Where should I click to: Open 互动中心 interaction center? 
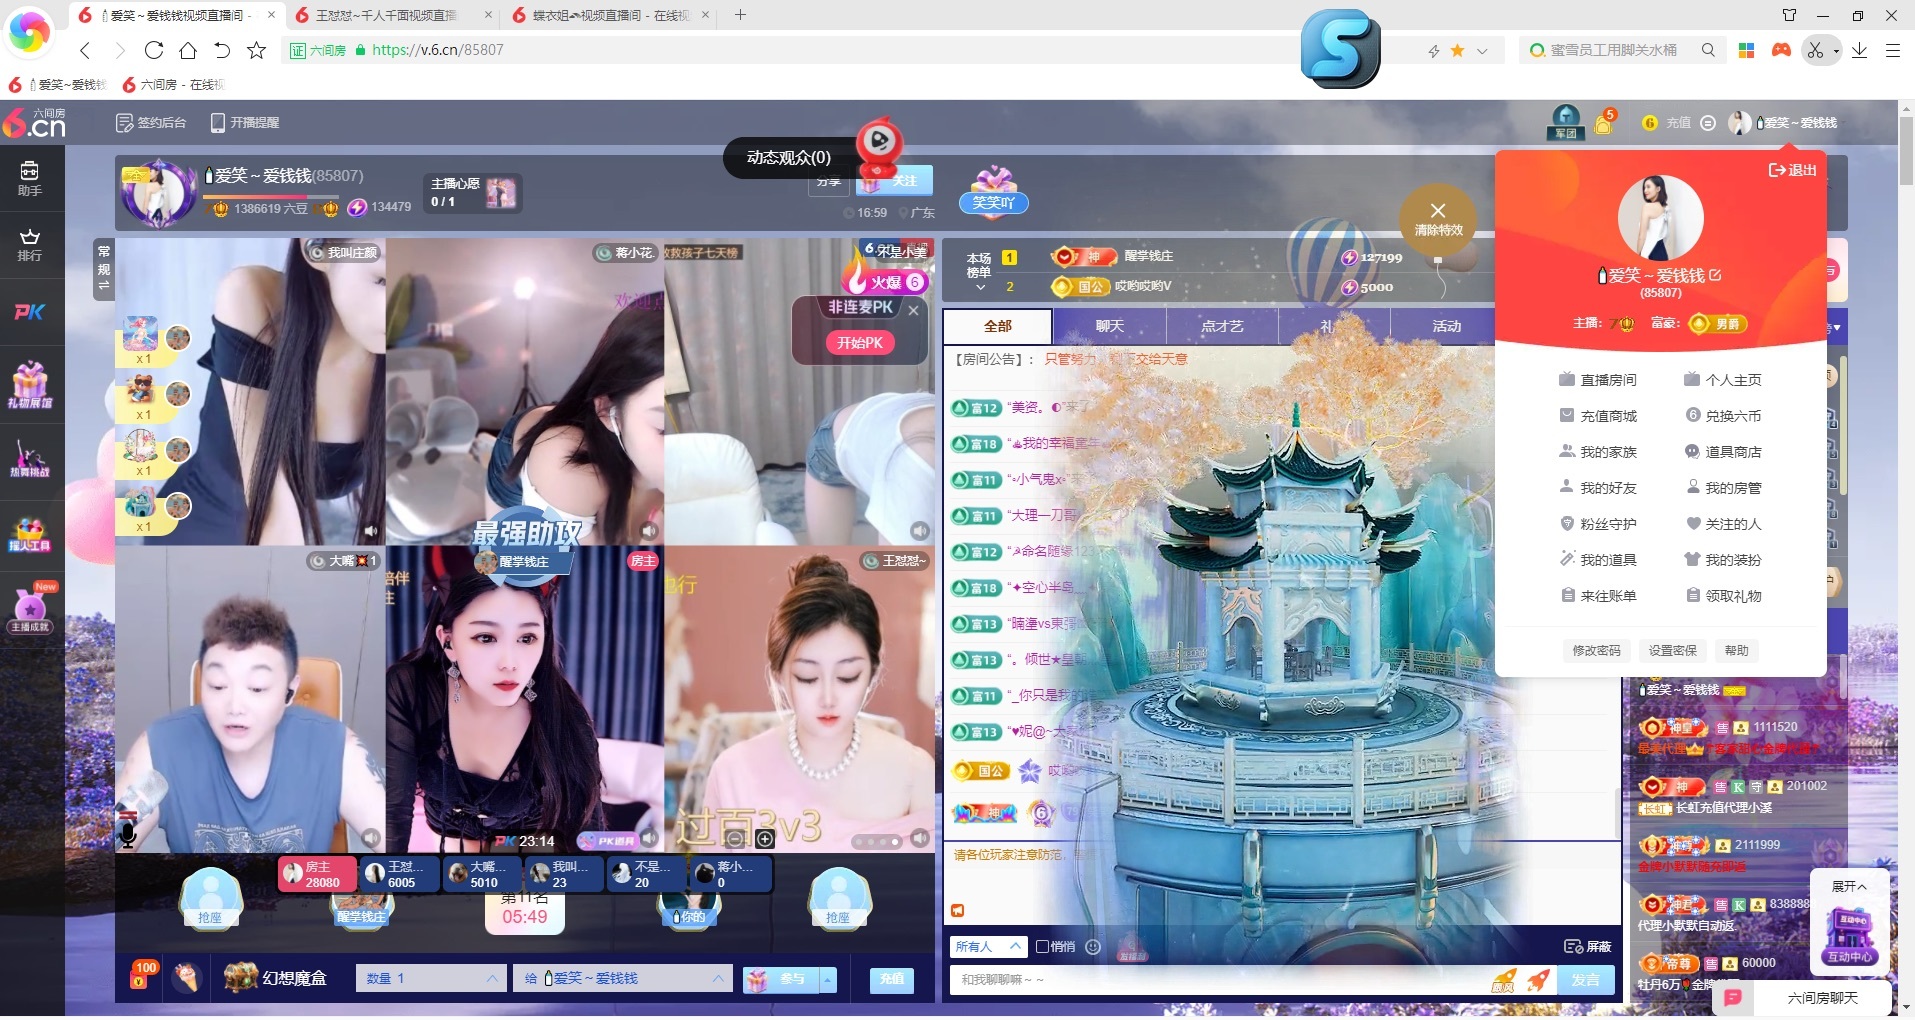coord(1850,936)
